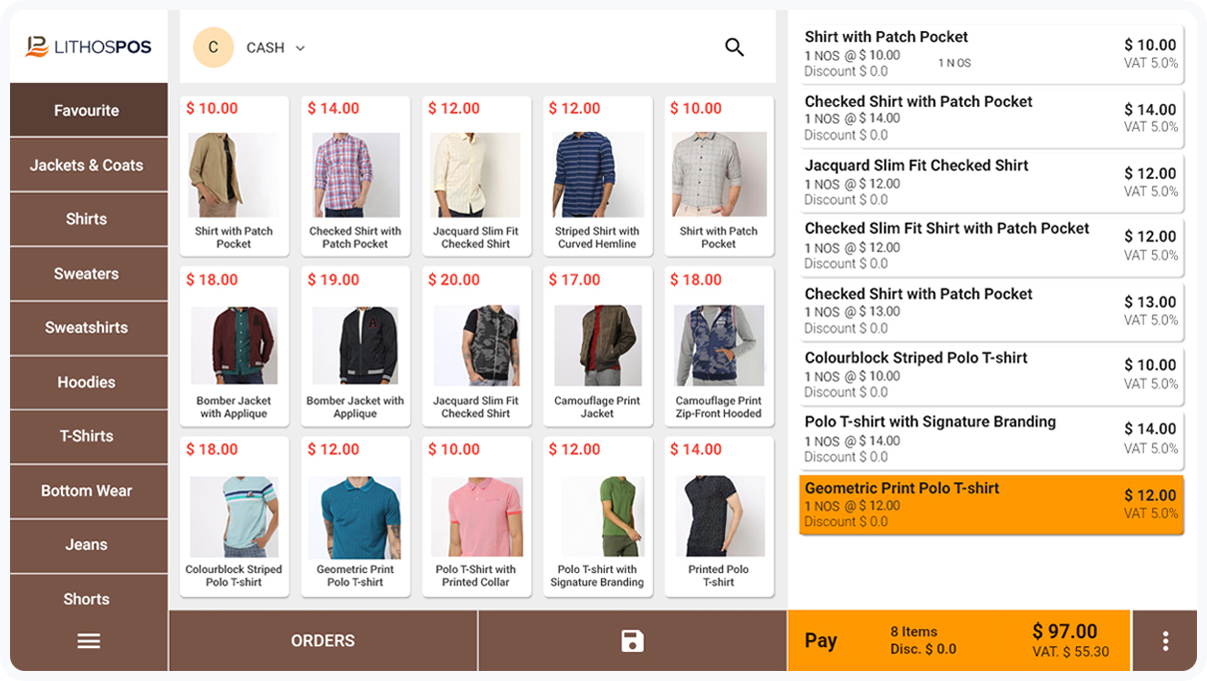Open the search magnifier icon
Screen dimensions: 1207x681
tap(734, 47)
